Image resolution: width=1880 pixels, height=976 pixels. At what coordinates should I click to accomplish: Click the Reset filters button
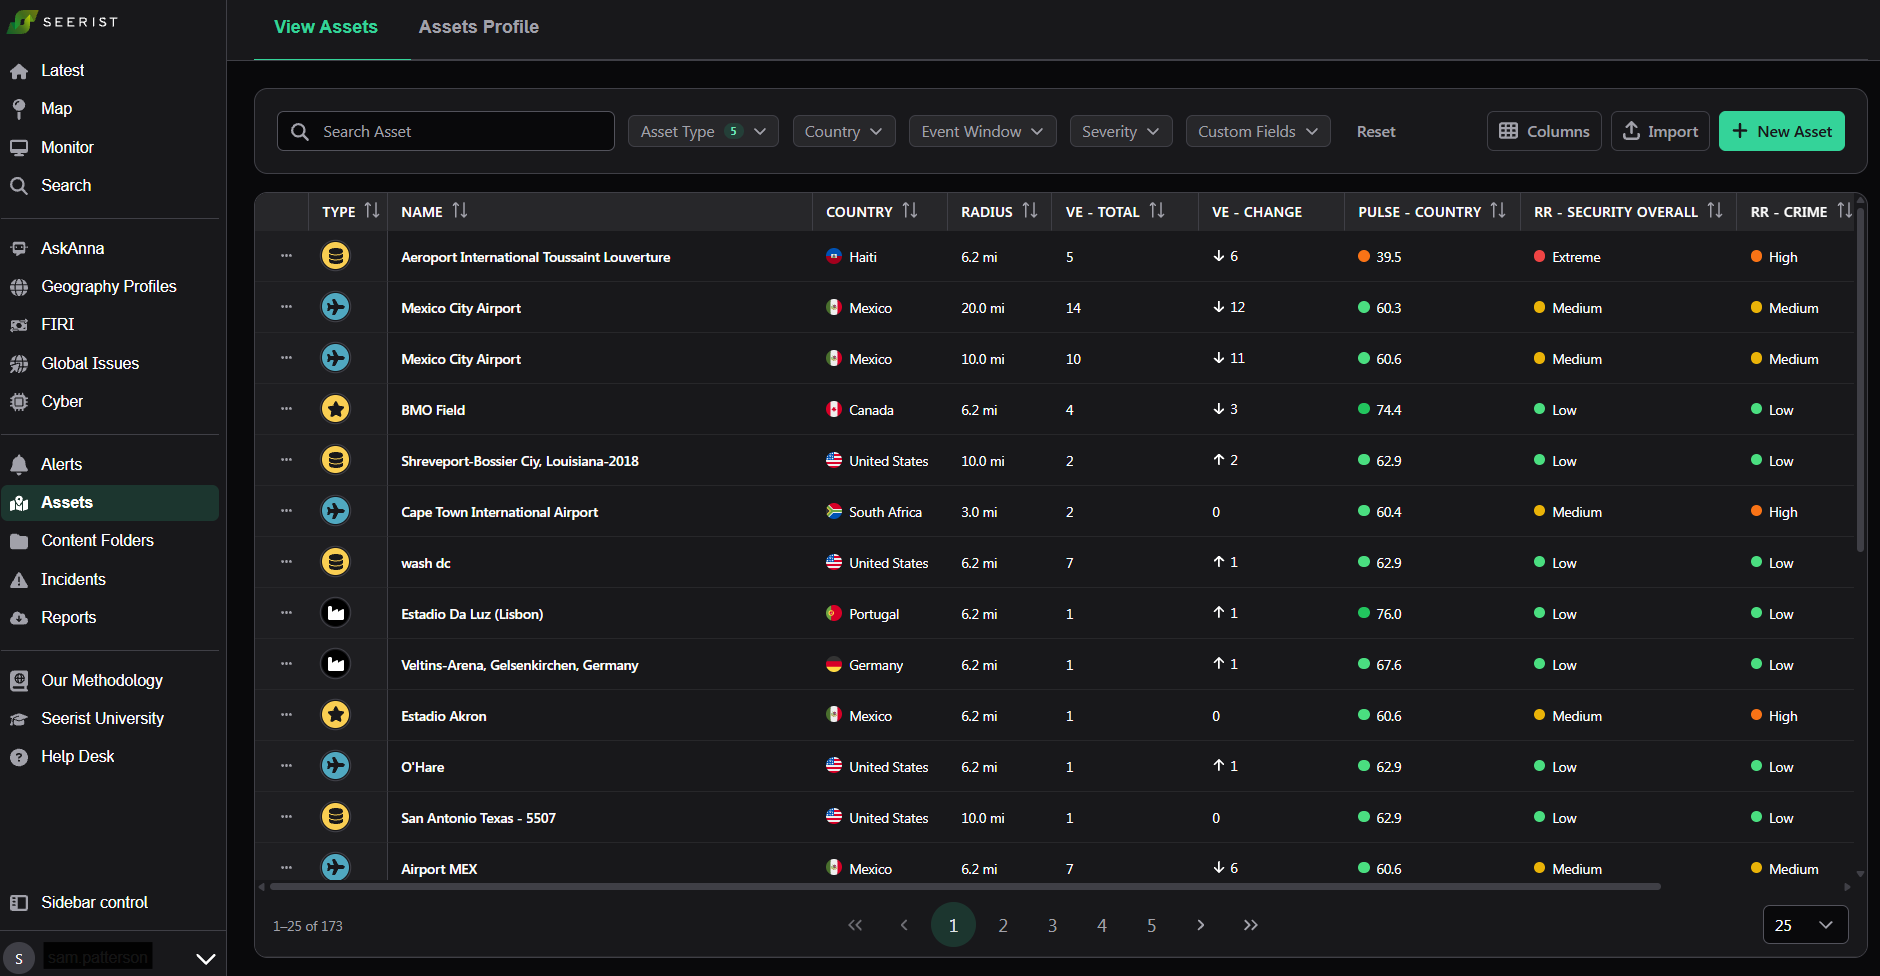[1376, 131]
